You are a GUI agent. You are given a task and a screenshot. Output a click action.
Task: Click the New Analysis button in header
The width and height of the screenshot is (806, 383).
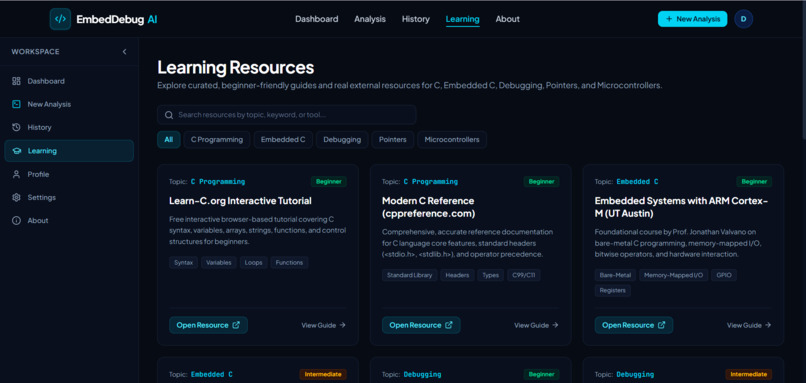692,19
